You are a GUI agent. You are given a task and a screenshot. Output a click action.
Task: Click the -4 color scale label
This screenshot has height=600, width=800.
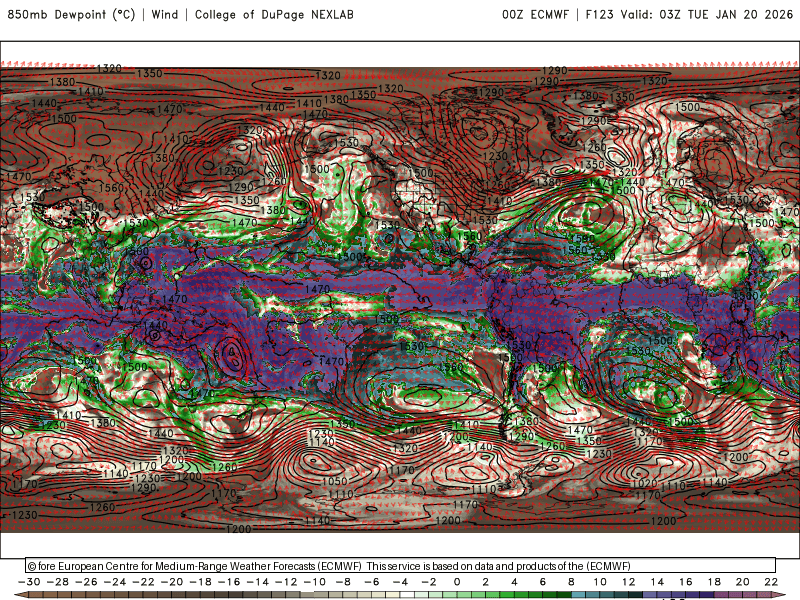(x=401, y=582)
